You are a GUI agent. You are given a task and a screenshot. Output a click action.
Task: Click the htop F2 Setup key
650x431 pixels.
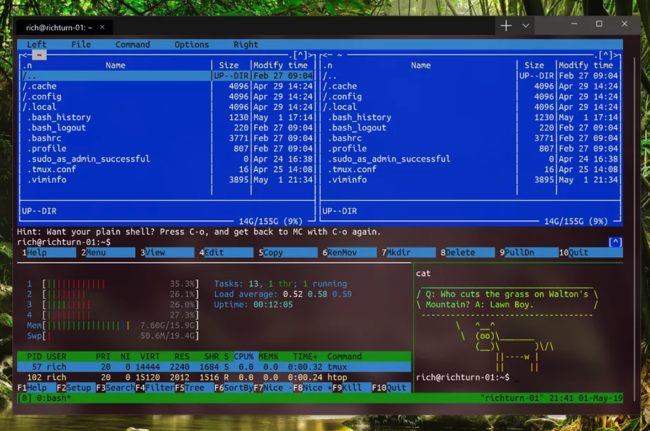pos(76,387)
